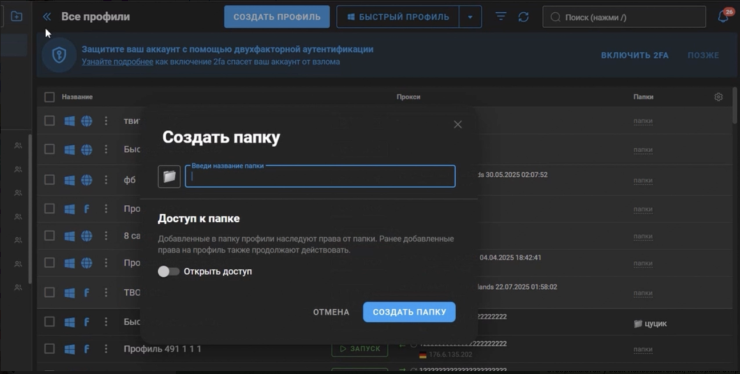Click the "Название" column header

(77, 97)
